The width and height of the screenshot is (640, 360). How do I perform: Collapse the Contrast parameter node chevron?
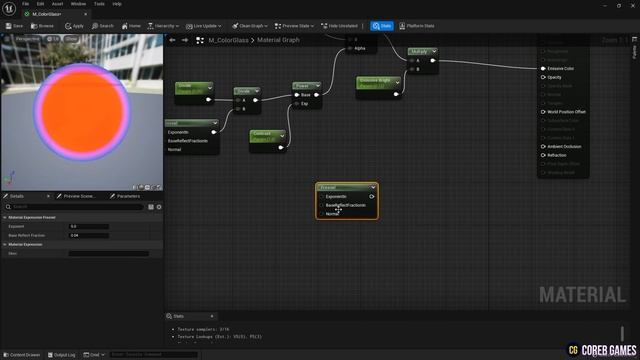(x=282, y=136)
